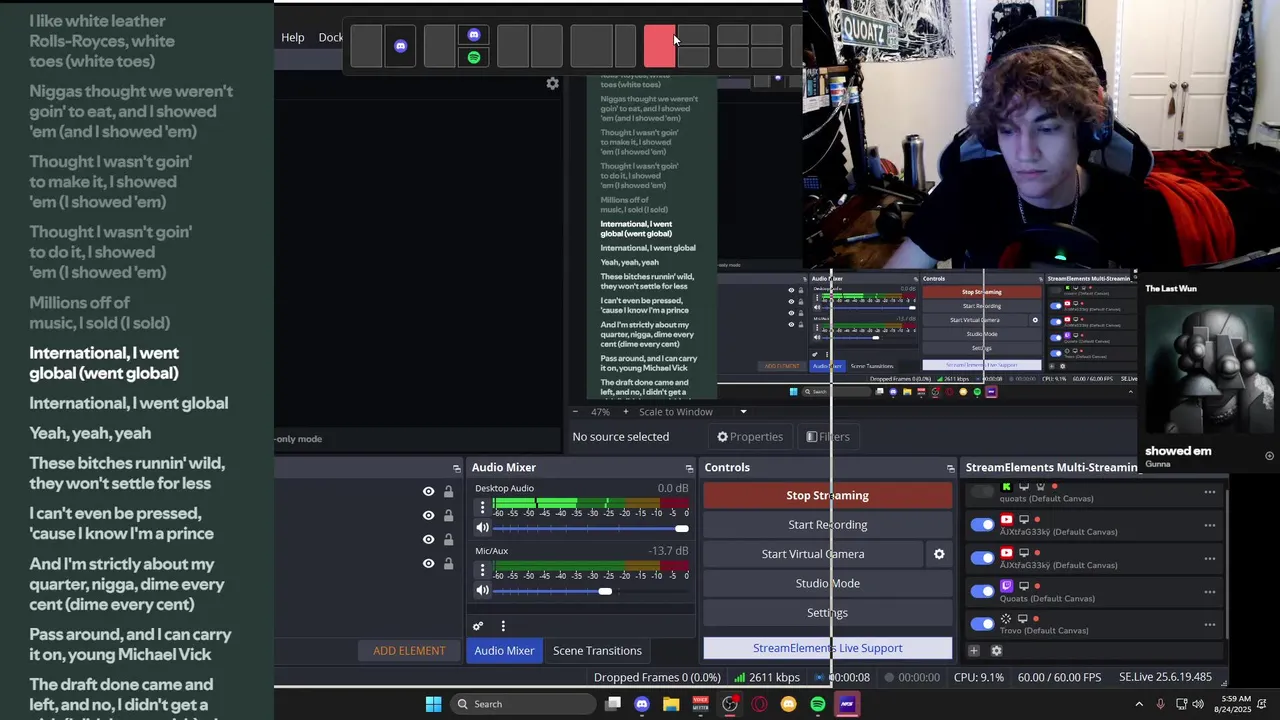Open the Dock menu
The width and height of the screenshot is (1280, 720).
click(x=330, y=37)
